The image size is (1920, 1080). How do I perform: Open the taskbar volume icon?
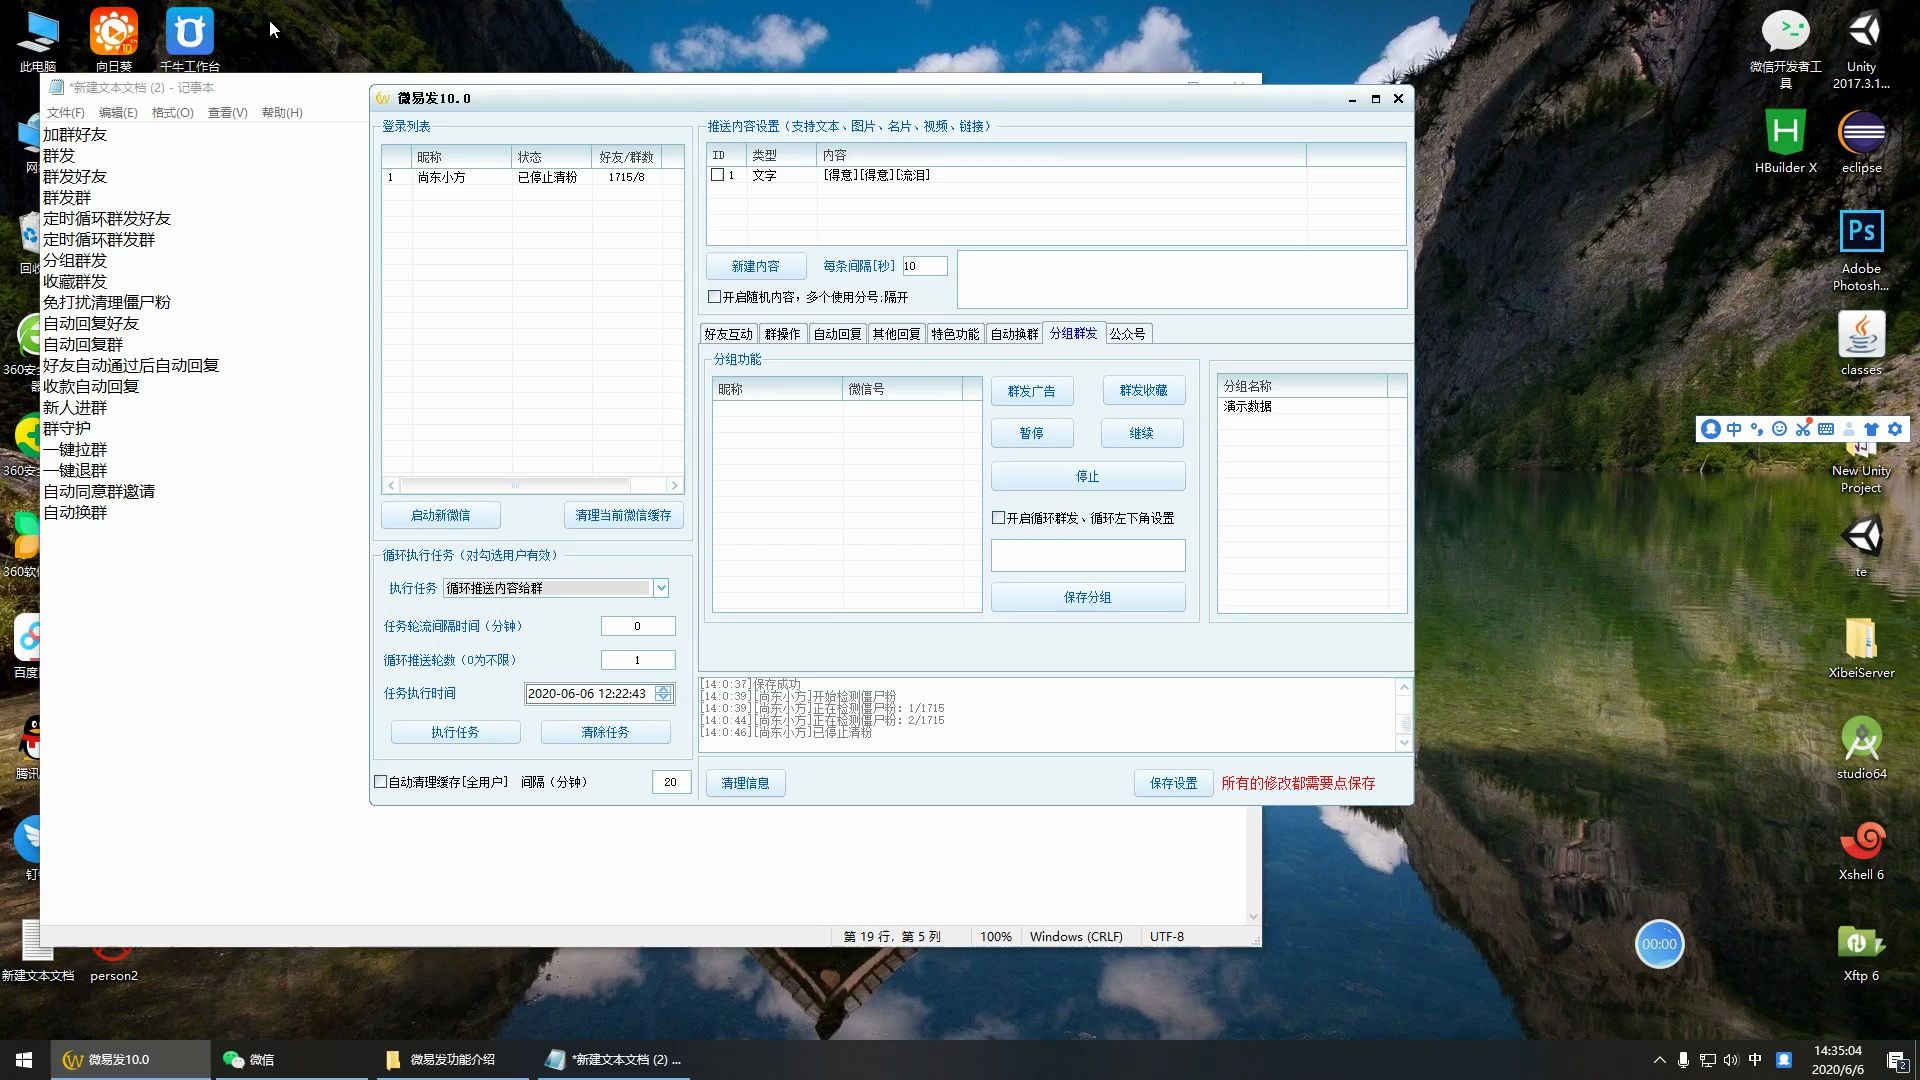point(1731,1060)
